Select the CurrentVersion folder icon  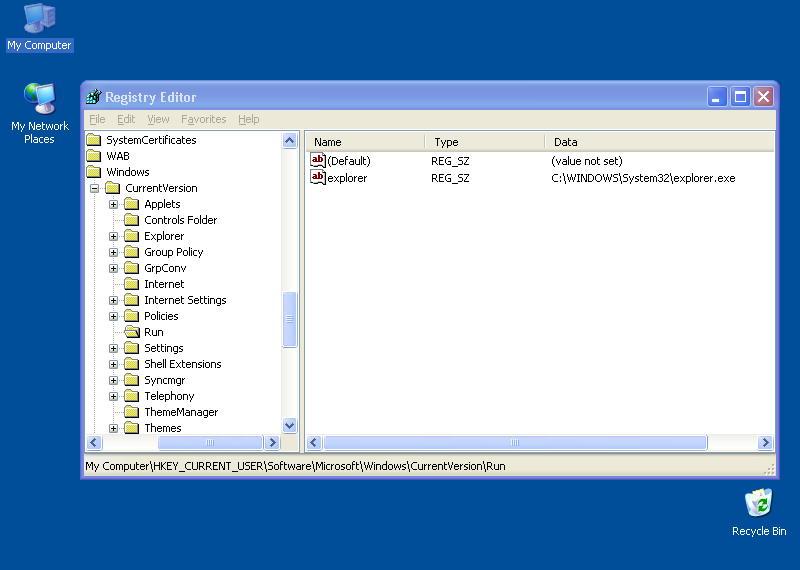(113, 188)
